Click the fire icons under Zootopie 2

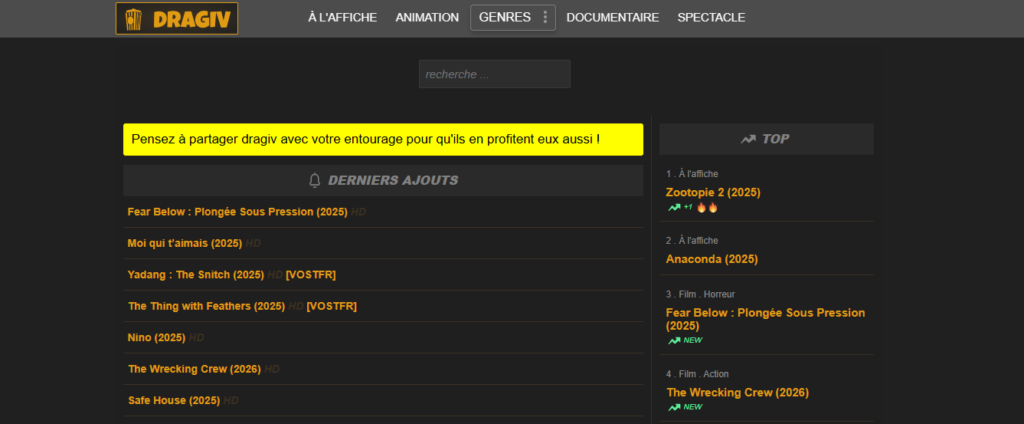[707, 208]
